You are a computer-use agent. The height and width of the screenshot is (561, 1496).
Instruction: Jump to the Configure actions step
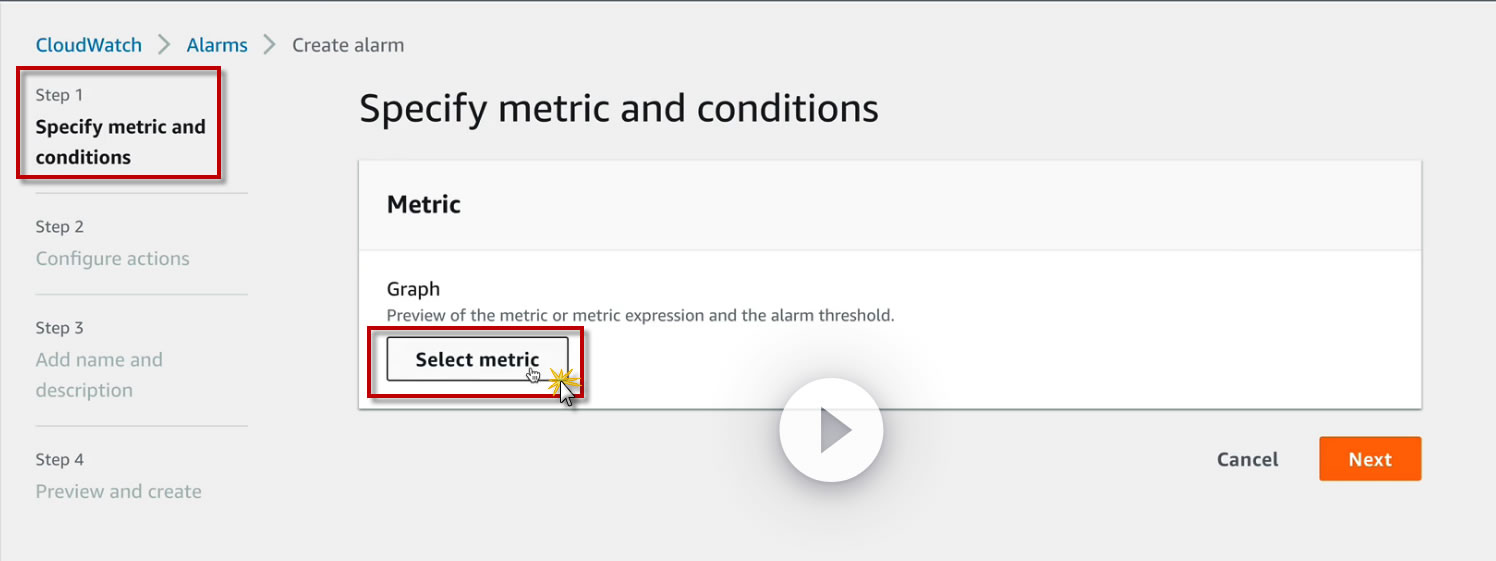coord(112,259)
